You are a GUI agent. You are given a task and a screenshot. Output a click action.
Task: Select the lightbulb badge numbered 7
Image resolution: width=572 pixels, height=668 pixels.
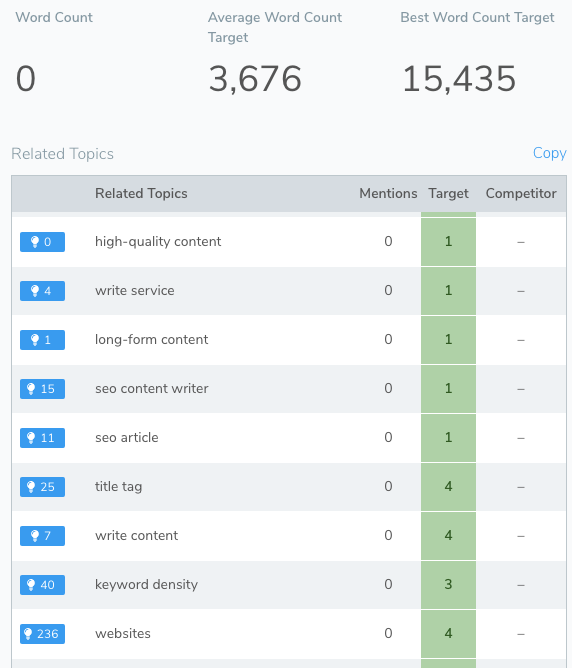click(42, 536)
